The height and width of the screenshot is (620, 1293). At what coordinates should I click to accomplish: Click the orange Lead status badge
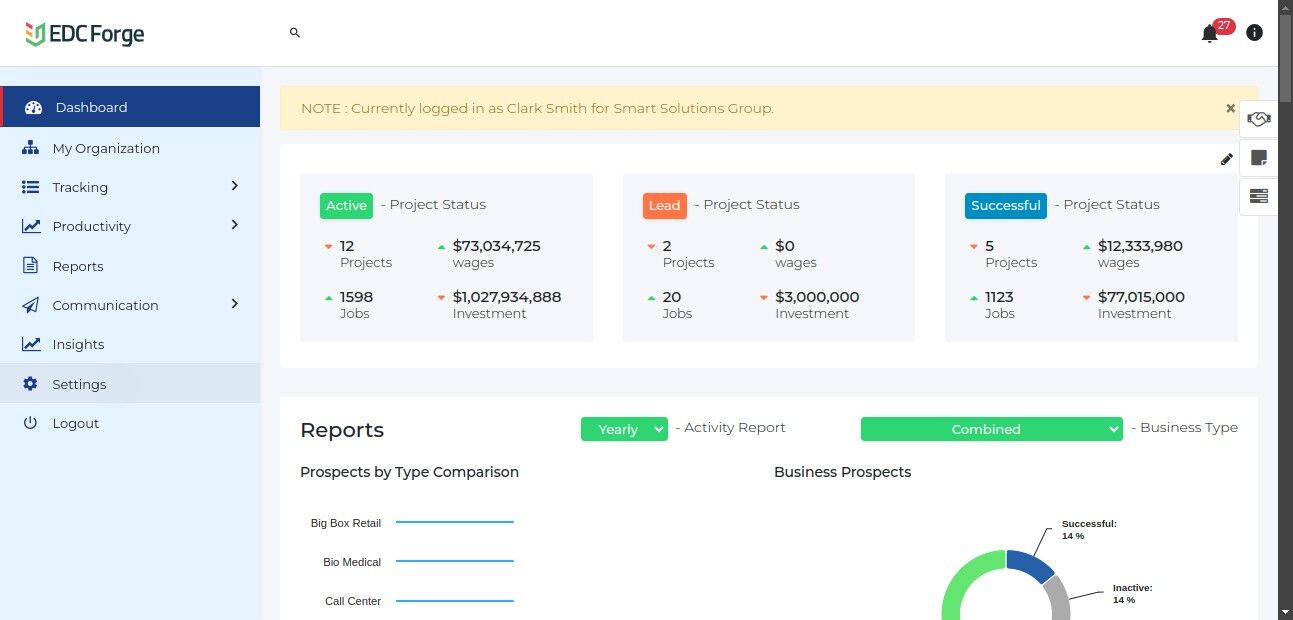[x=665, y=205]
